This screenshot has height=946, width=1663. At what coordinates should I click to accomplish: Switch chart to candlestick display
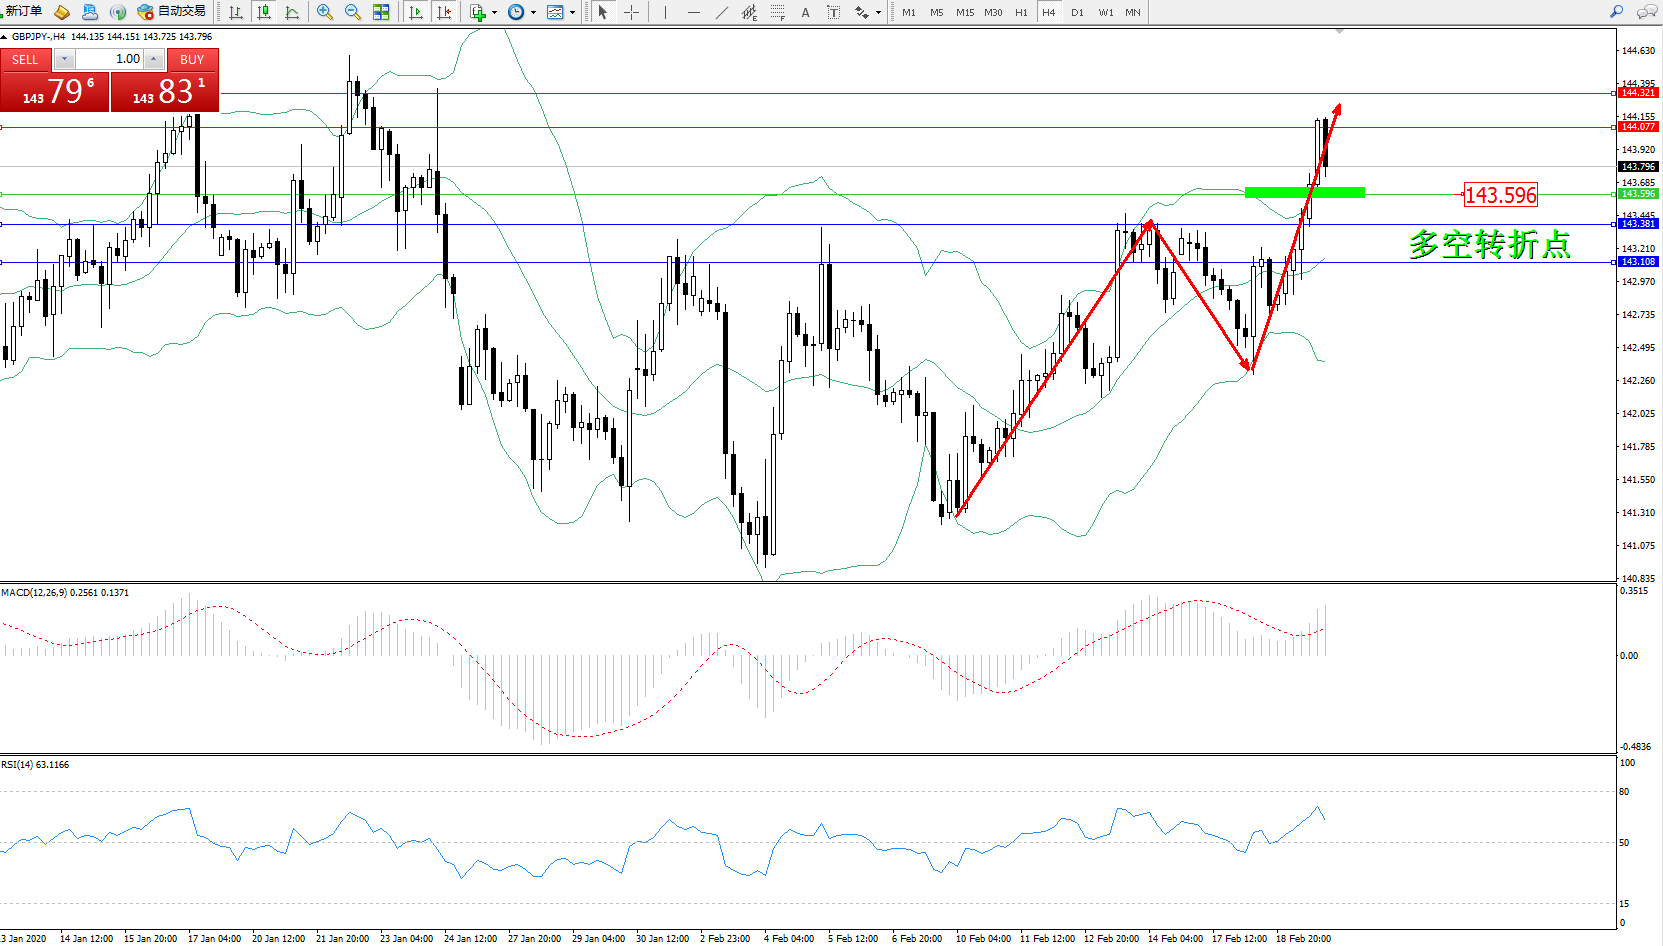point(264,12)
